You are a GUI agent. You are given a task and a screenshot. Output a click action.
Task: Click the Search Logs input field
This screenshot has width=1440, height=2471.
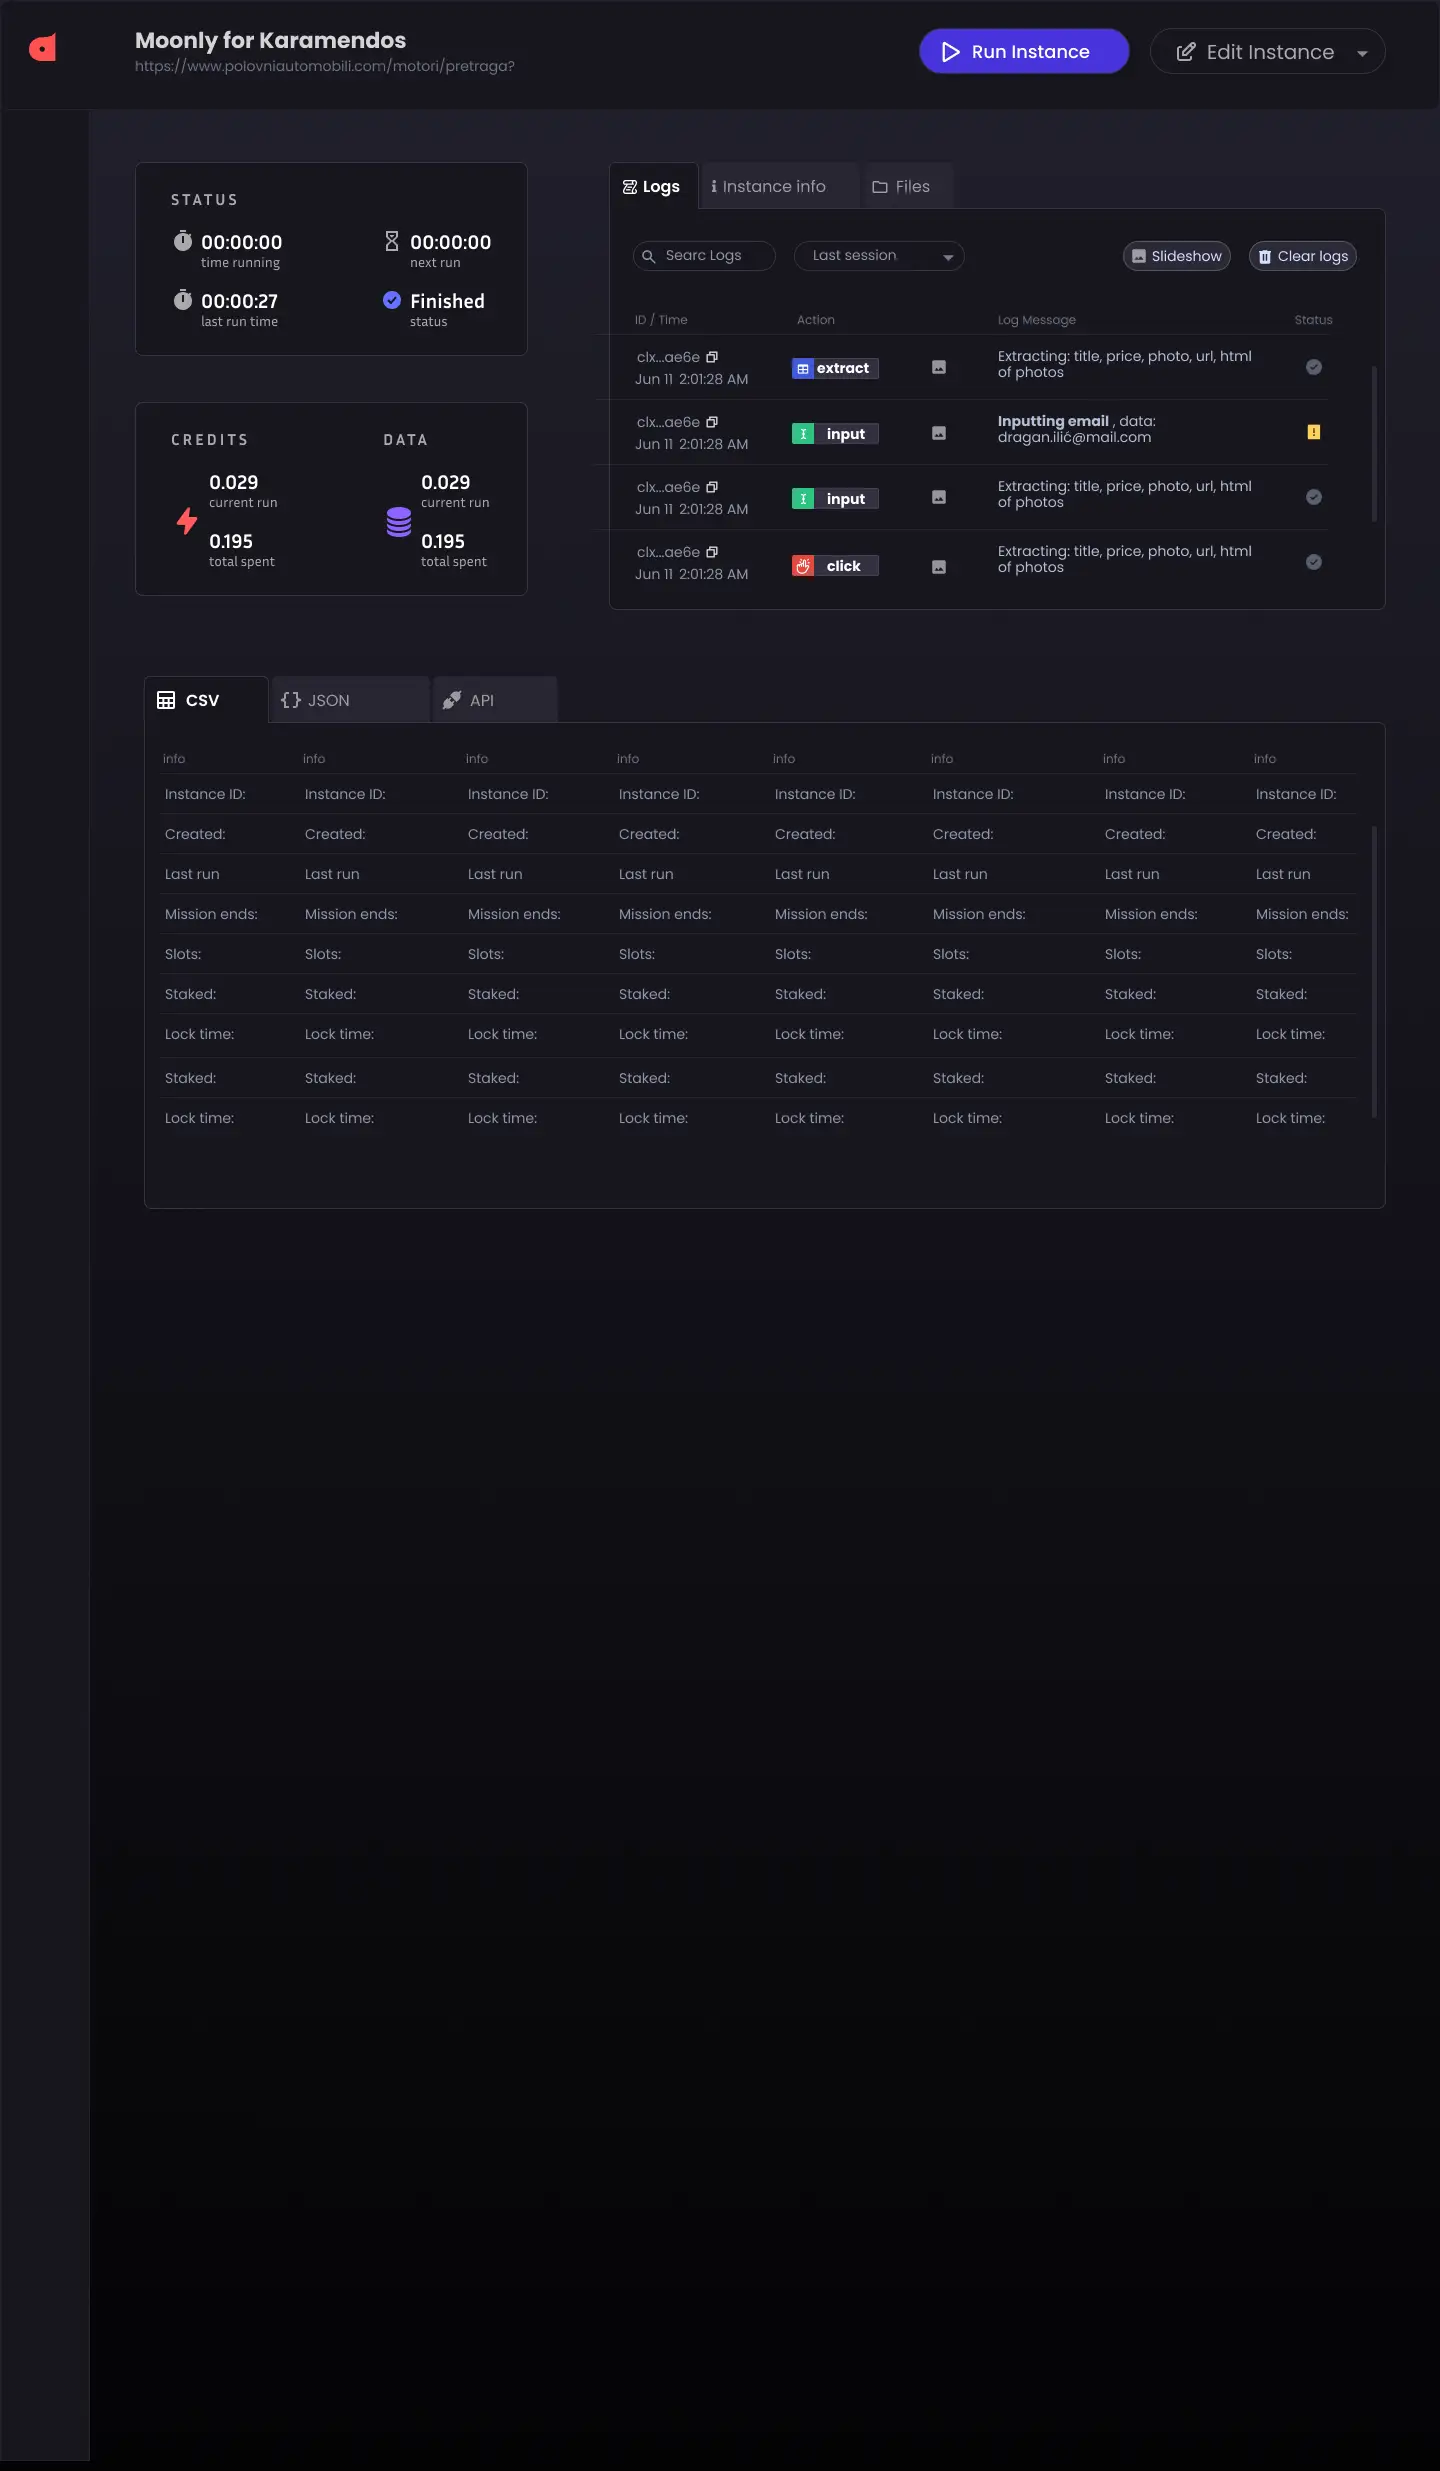click(x=704, y=256)
